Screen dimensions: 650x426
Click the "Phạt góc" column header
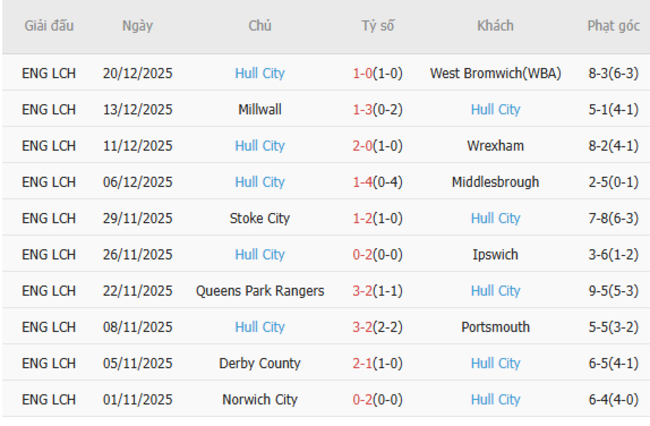[612, 26]
